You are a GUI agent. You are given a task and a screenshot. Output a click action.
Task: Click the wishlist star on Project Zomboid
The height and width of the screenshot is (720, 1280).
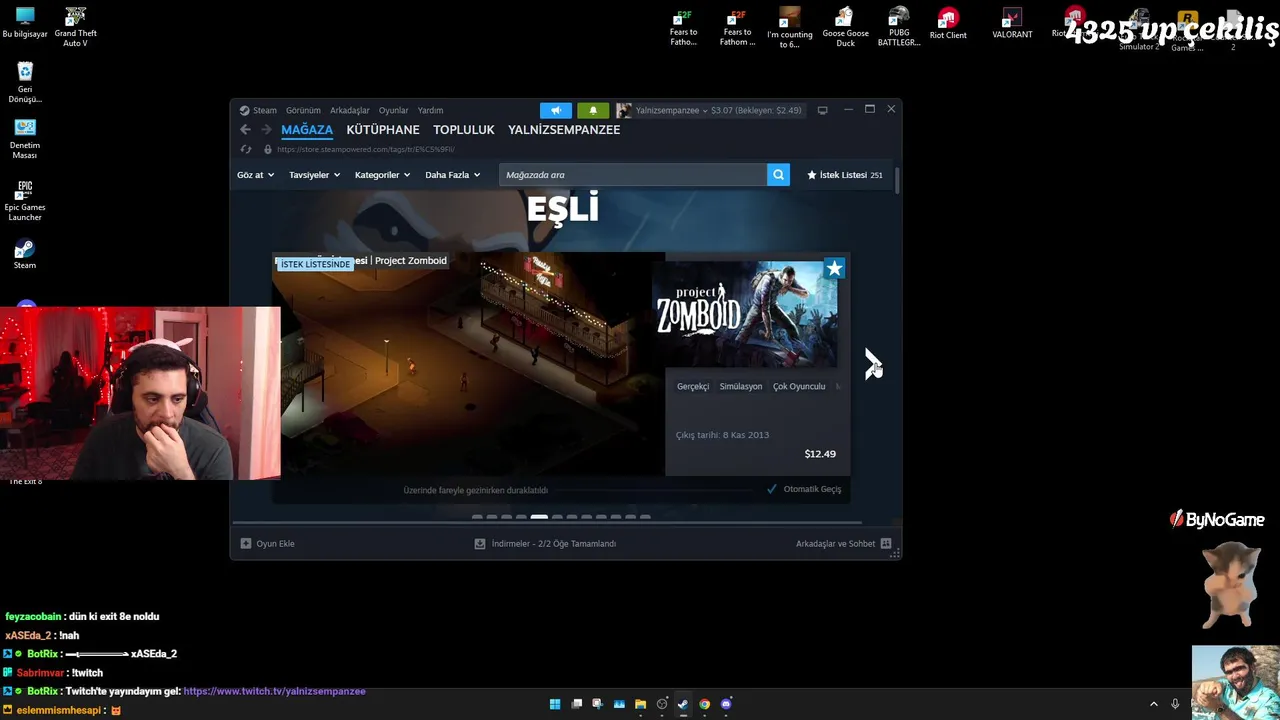click(834, 268)
